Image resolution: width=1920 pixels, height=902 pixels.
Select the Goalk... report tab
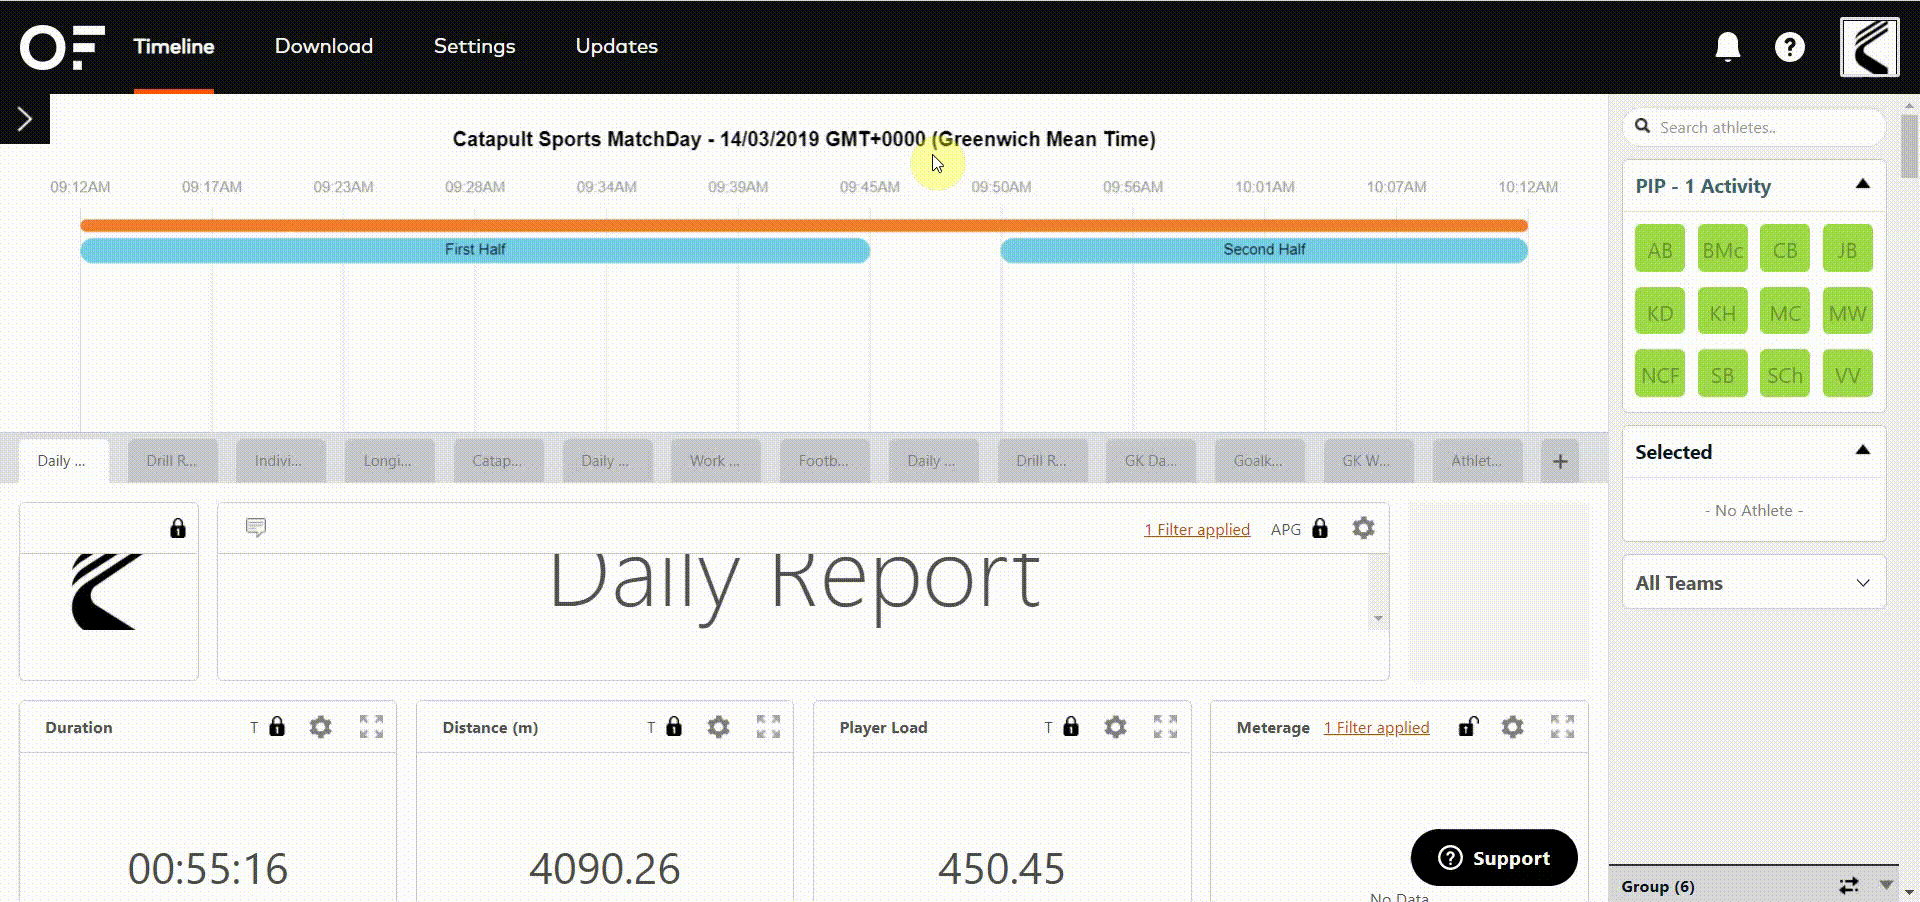(1258, 460)
